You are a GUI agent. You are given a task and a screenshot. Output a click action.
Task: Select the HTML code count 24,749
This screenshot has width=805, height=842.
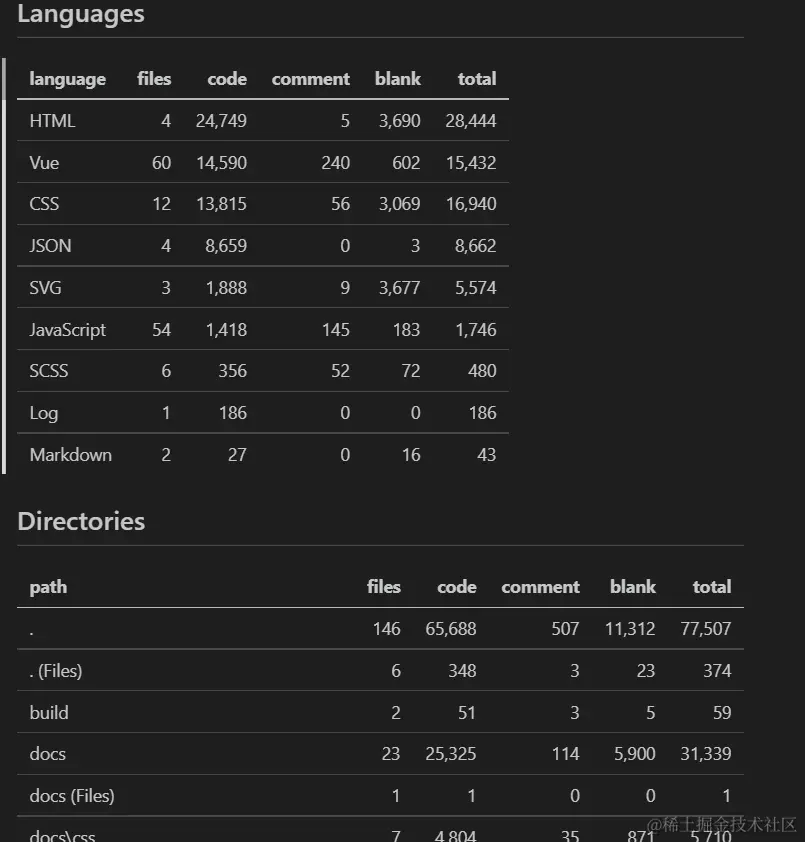click(x=221, y=121)
